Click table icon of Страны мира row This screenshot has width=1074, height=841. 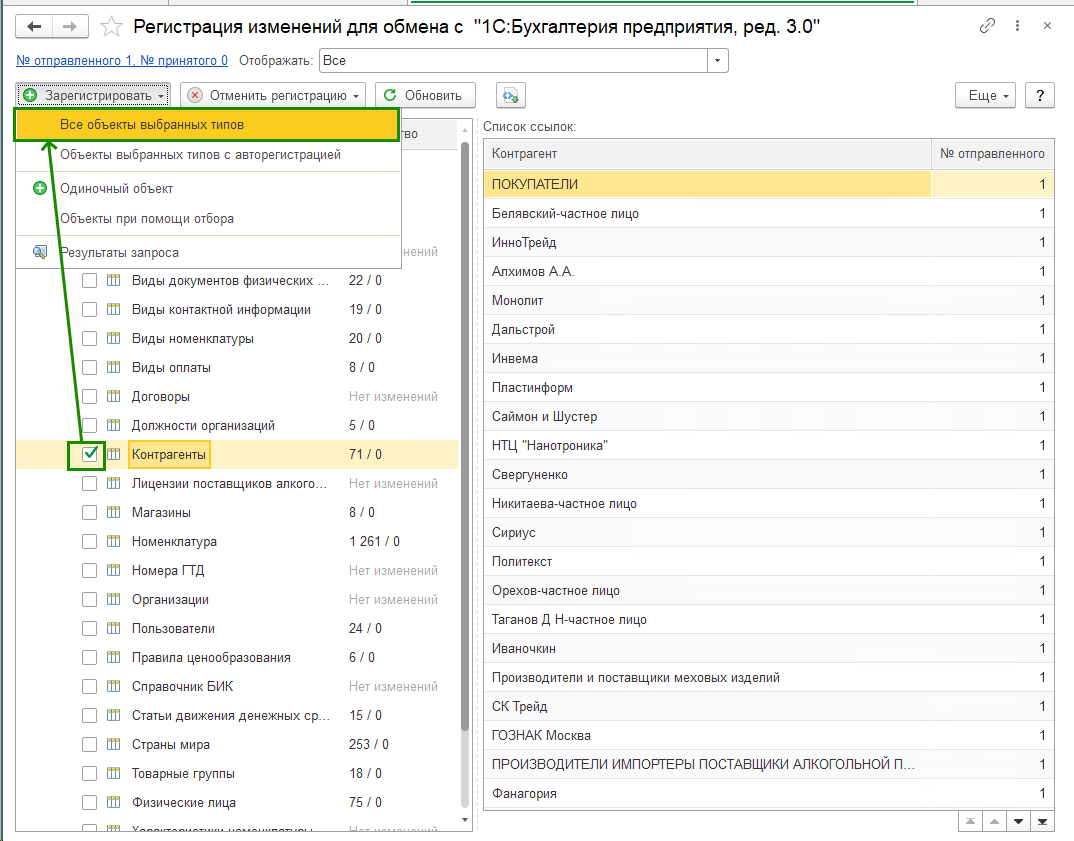pyautogui.click(x=114, y=744)
